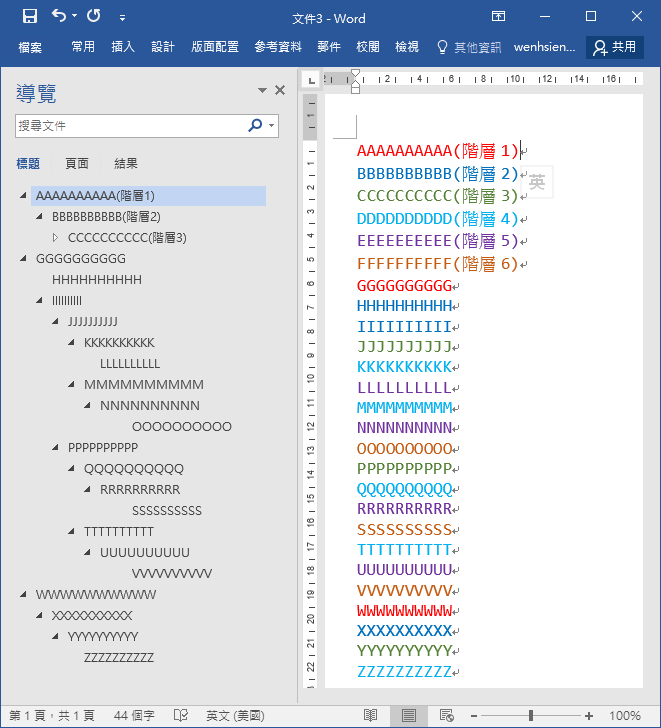Collapse the BBBBBBBBBB(階層2) heading
The image size is (661, 728).
(x=39, y=217)
